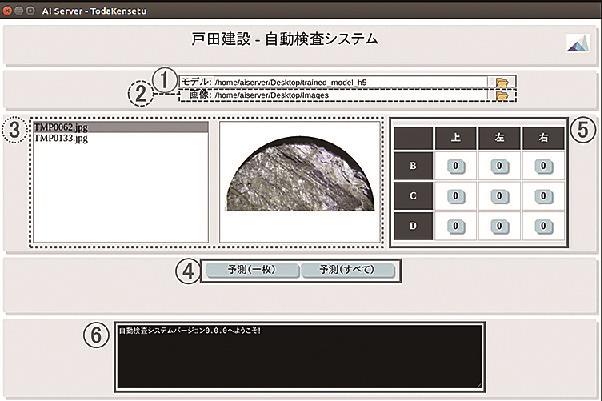Click the B row header
This screenshot has height=401, width=602.
413,166
